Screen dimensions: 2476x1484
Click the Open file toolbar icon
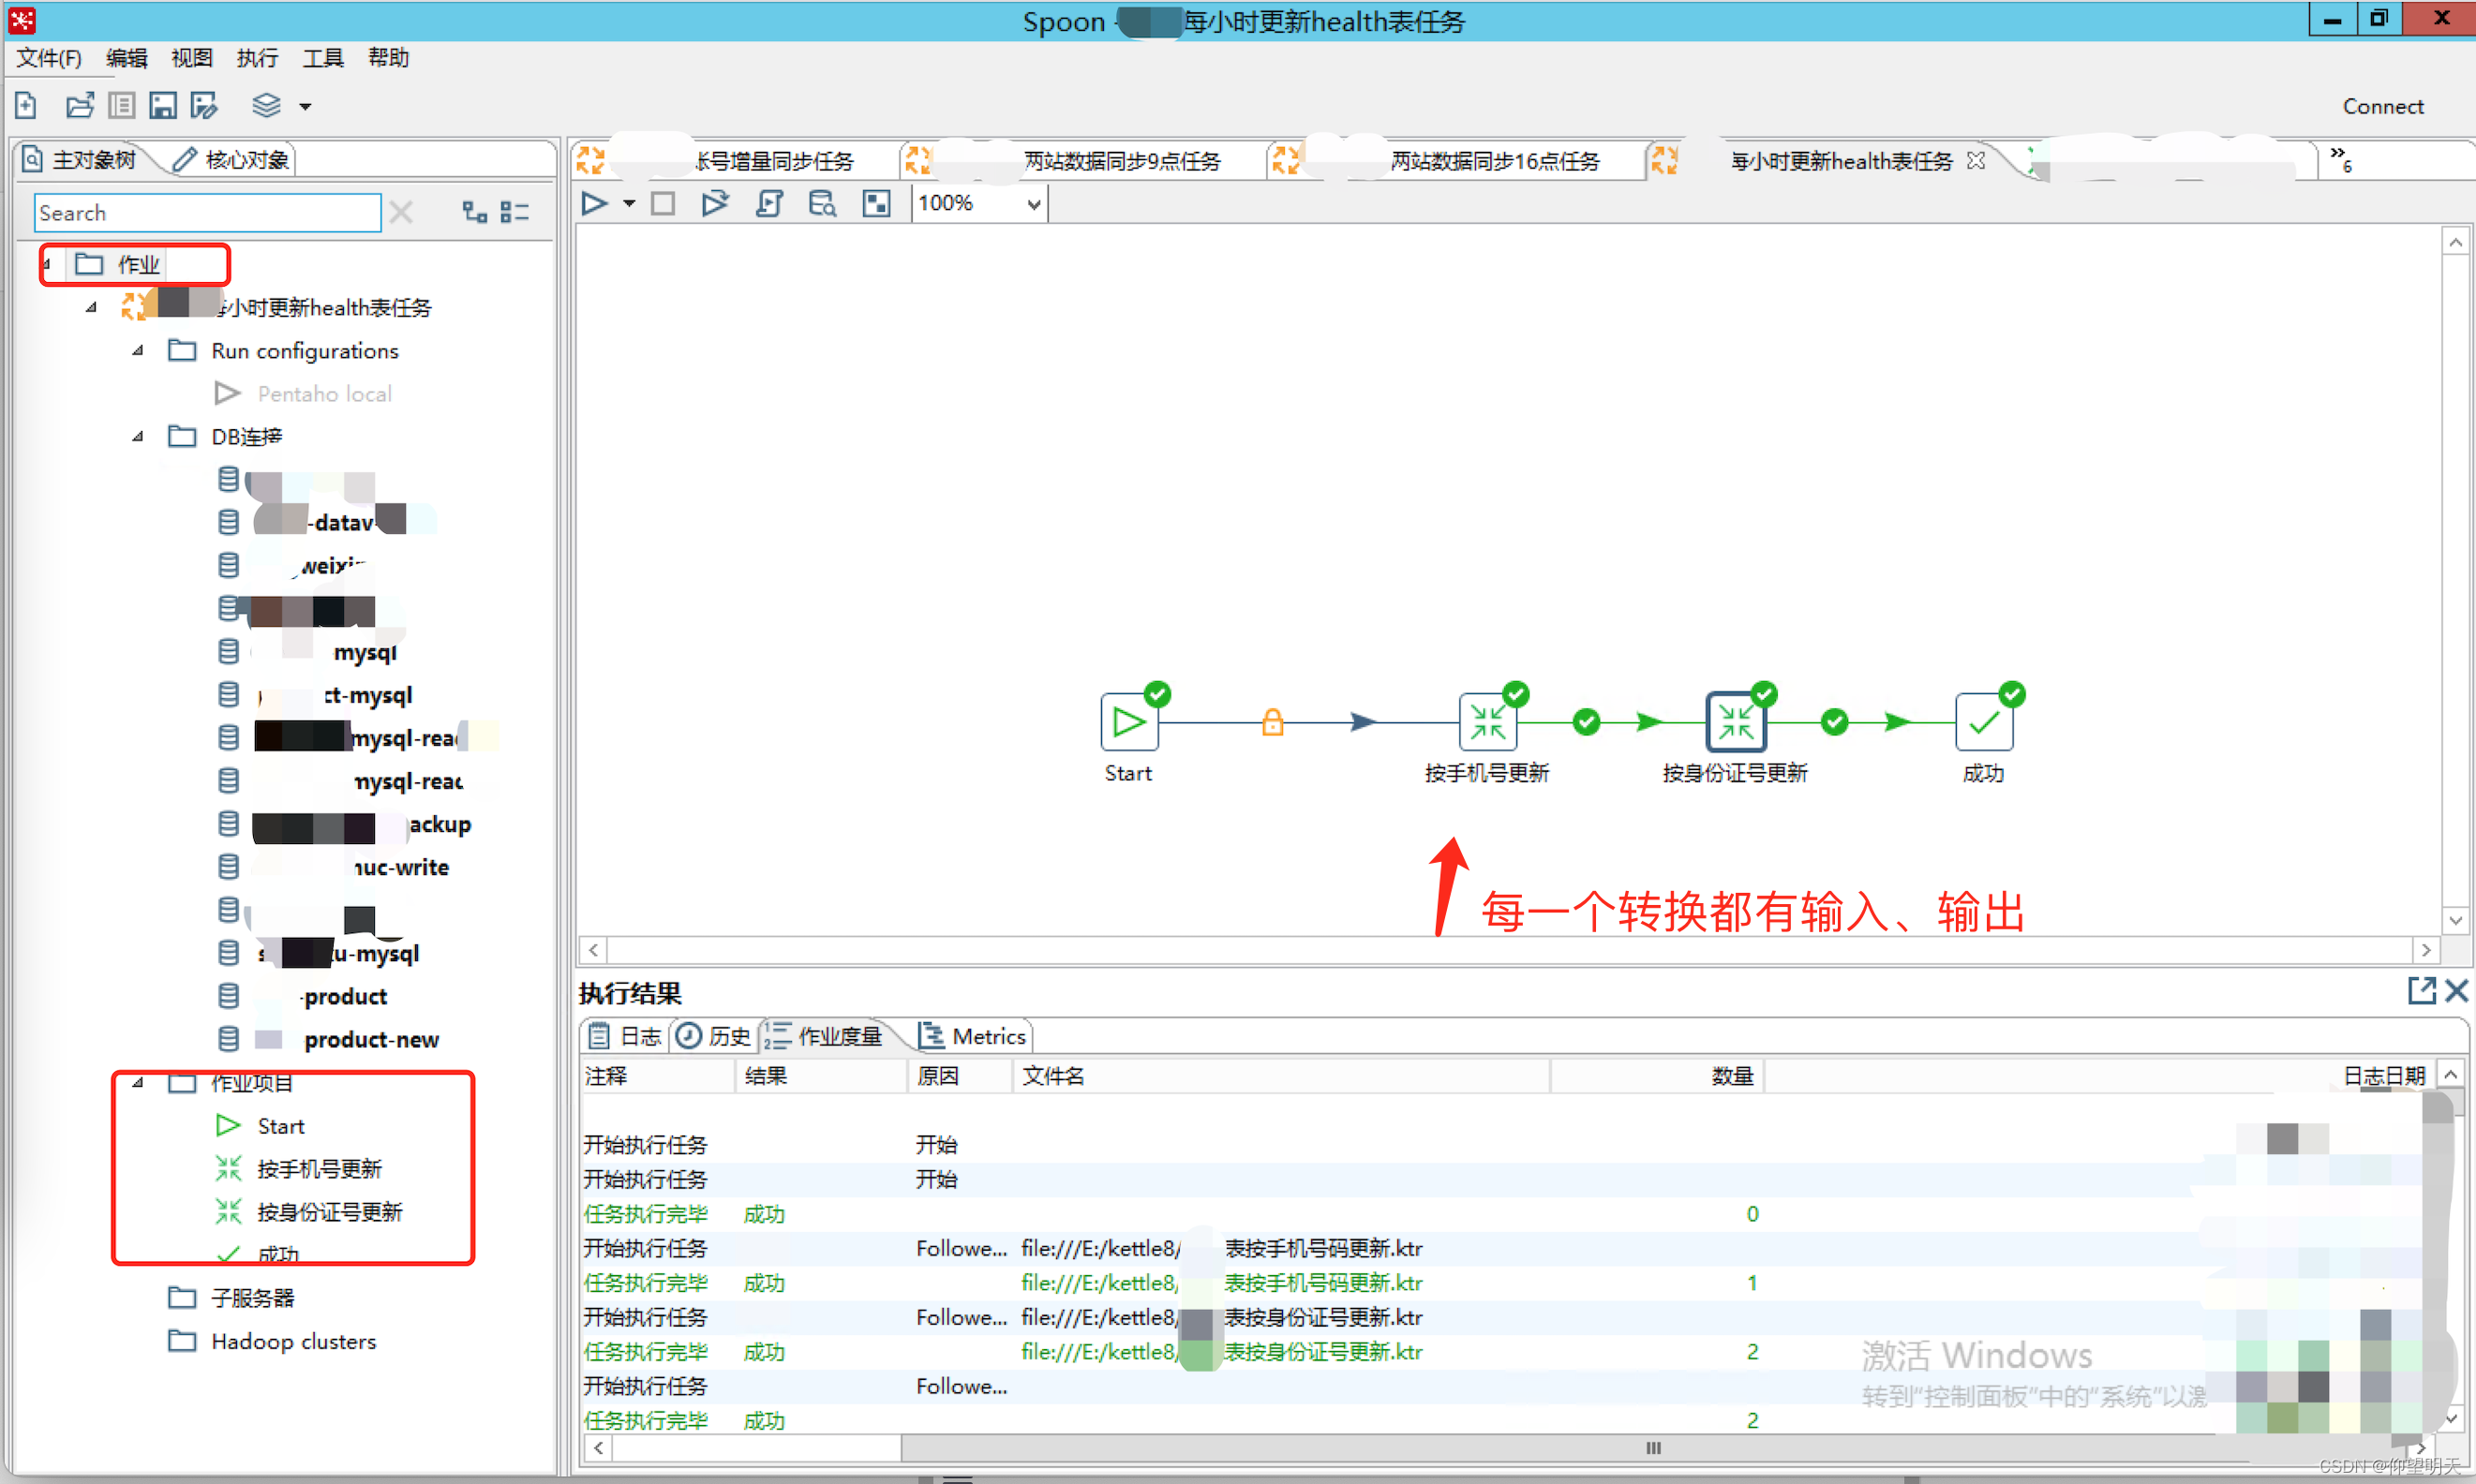tap(80, 105)
